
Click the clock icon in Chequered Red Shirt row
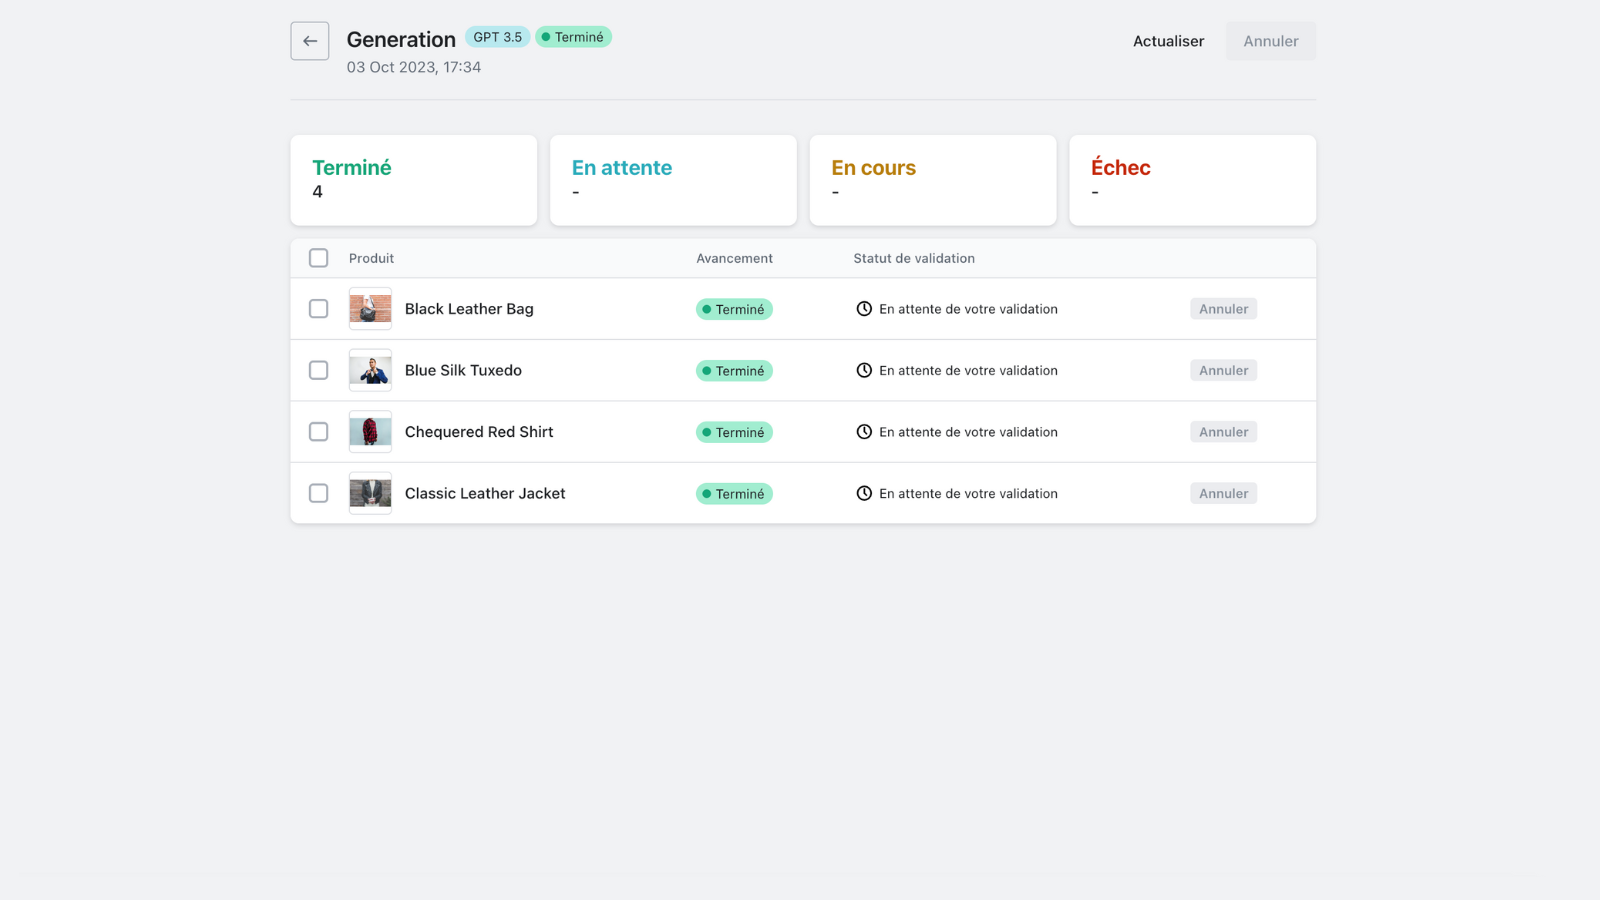pos(864,432)
